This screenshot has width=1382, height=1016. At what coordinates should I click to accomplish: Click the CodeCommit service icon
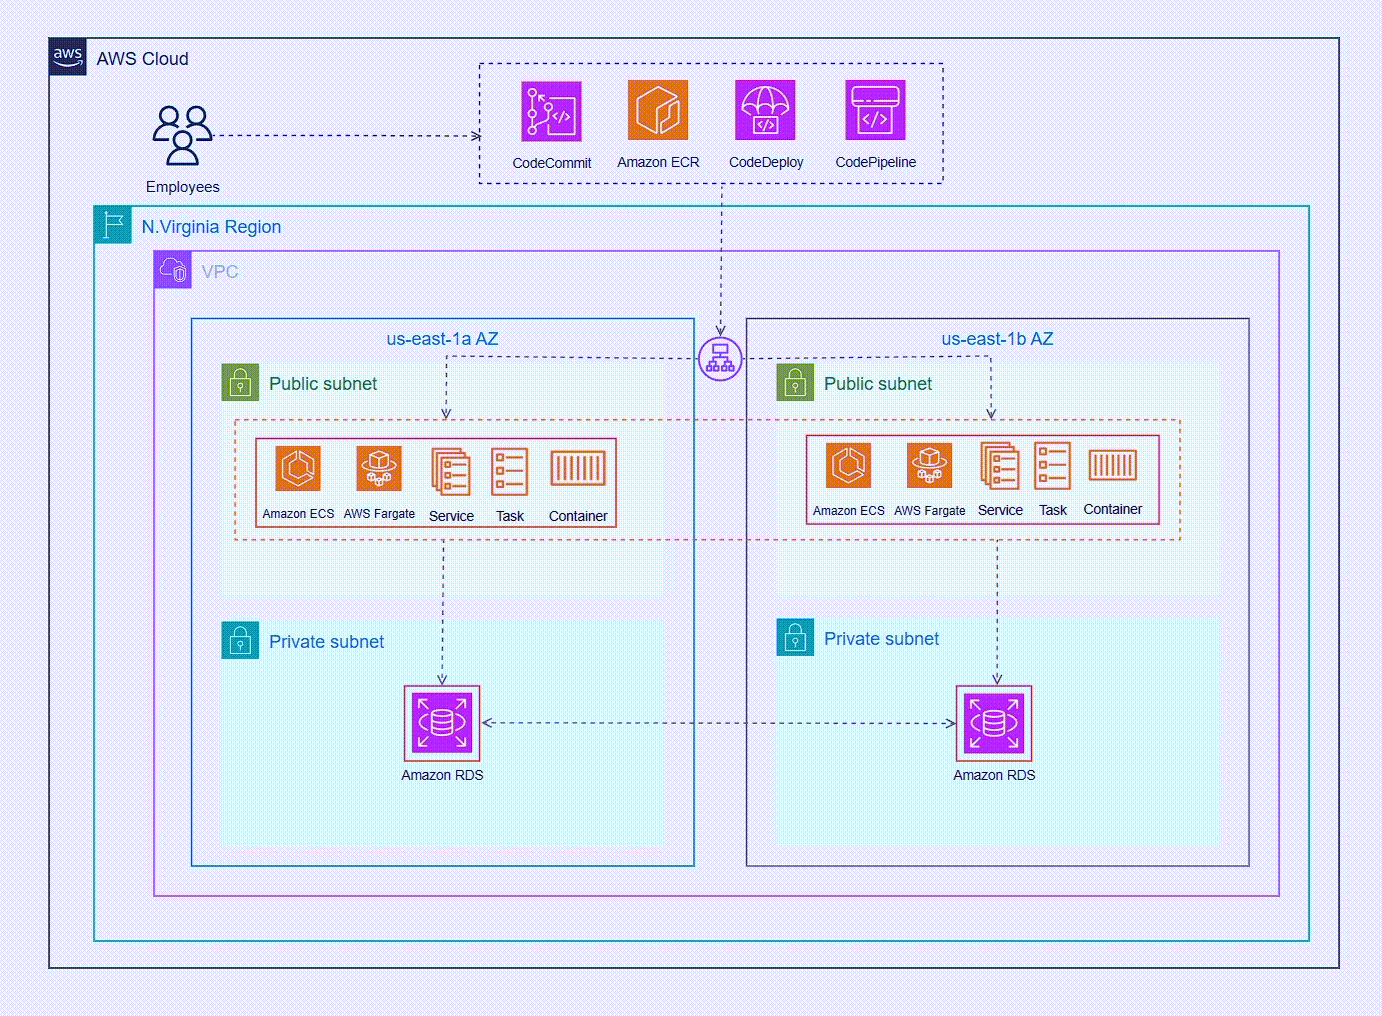click(551, 111)
